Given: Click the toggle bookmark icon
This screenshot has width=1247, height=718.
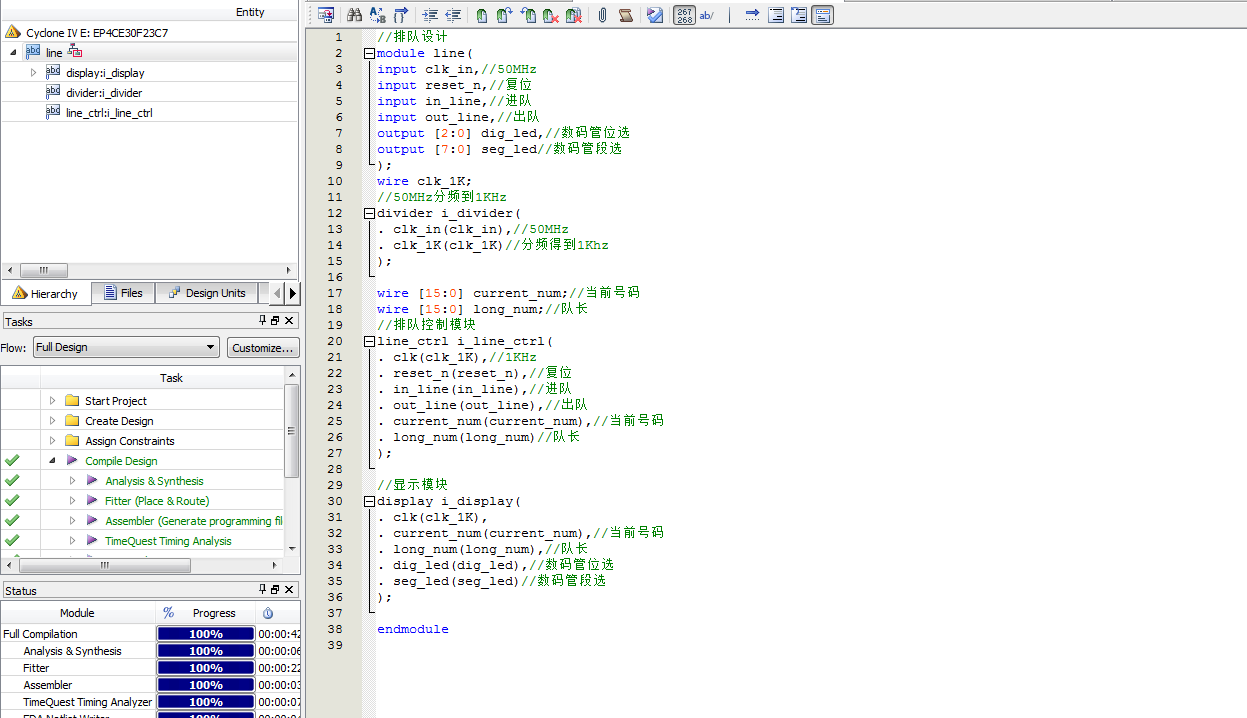Looking at the screenshot, I should tap(482, 15).
